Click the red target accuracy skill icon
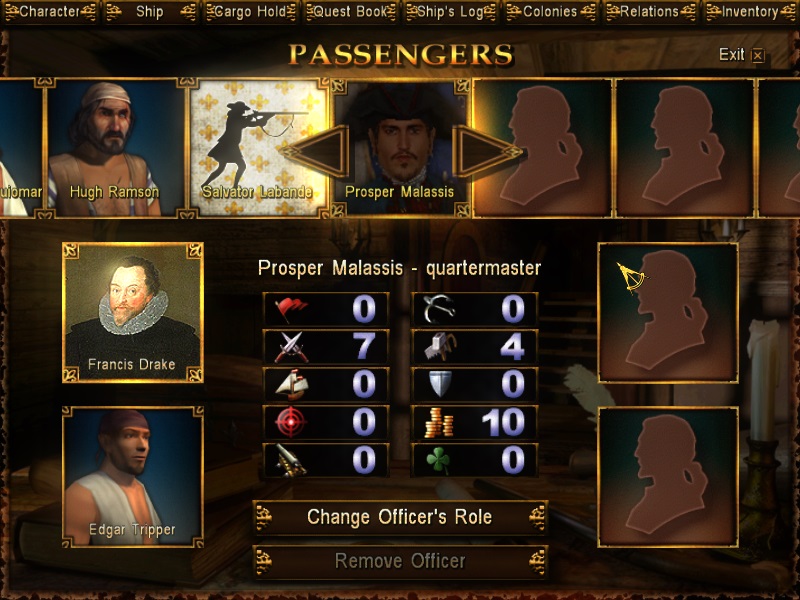This screenshot has height=600, width=800. 291,422
